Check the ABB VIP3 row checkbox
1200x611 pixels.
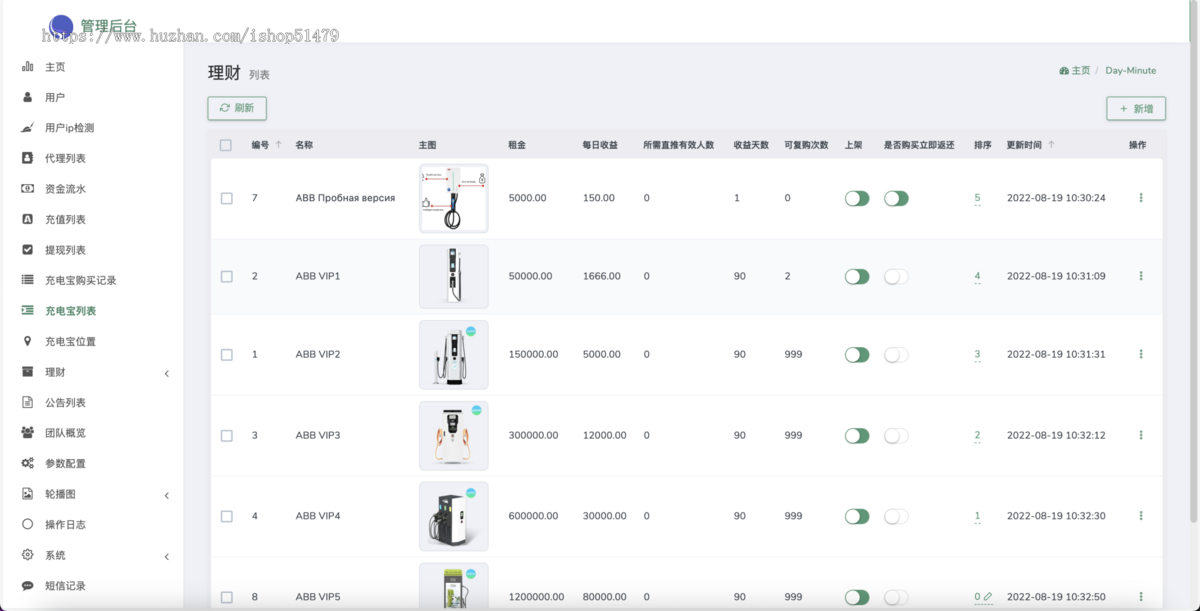[227, 435]
